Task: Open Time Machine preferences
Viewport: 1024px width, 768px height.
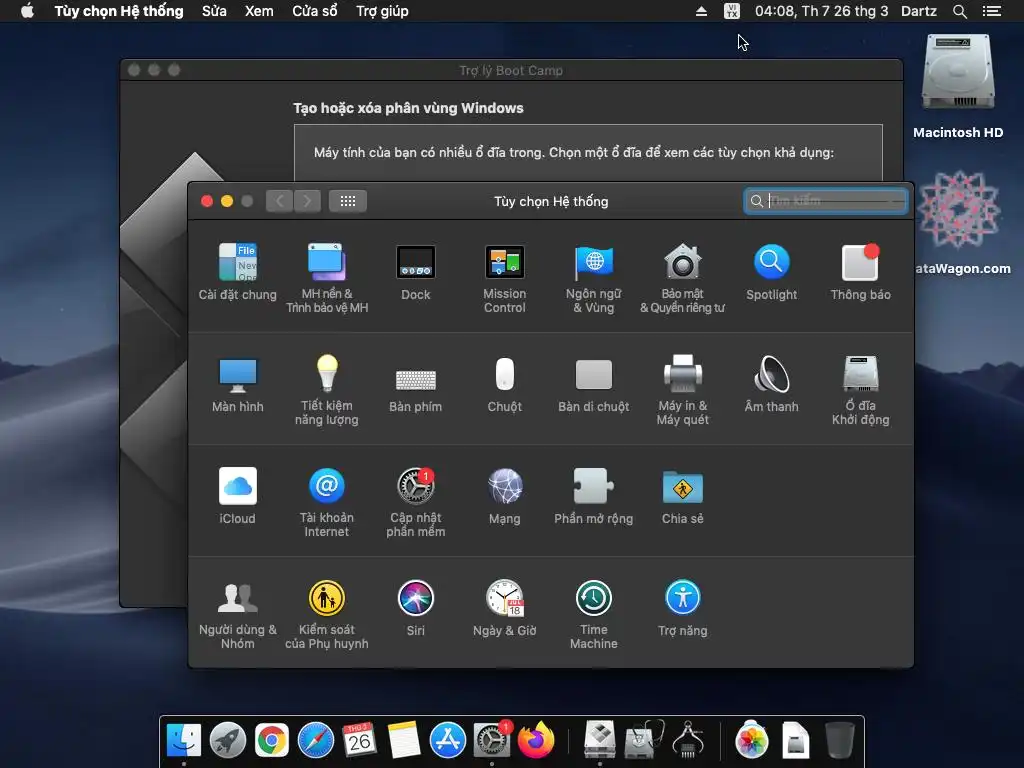Action: [594, 614]
